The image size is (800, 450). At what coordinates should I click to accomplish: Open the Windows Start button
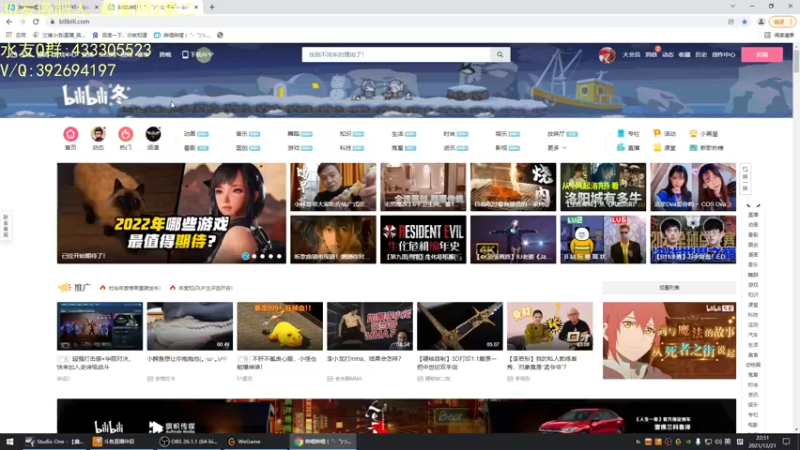(x=10, y=441)
